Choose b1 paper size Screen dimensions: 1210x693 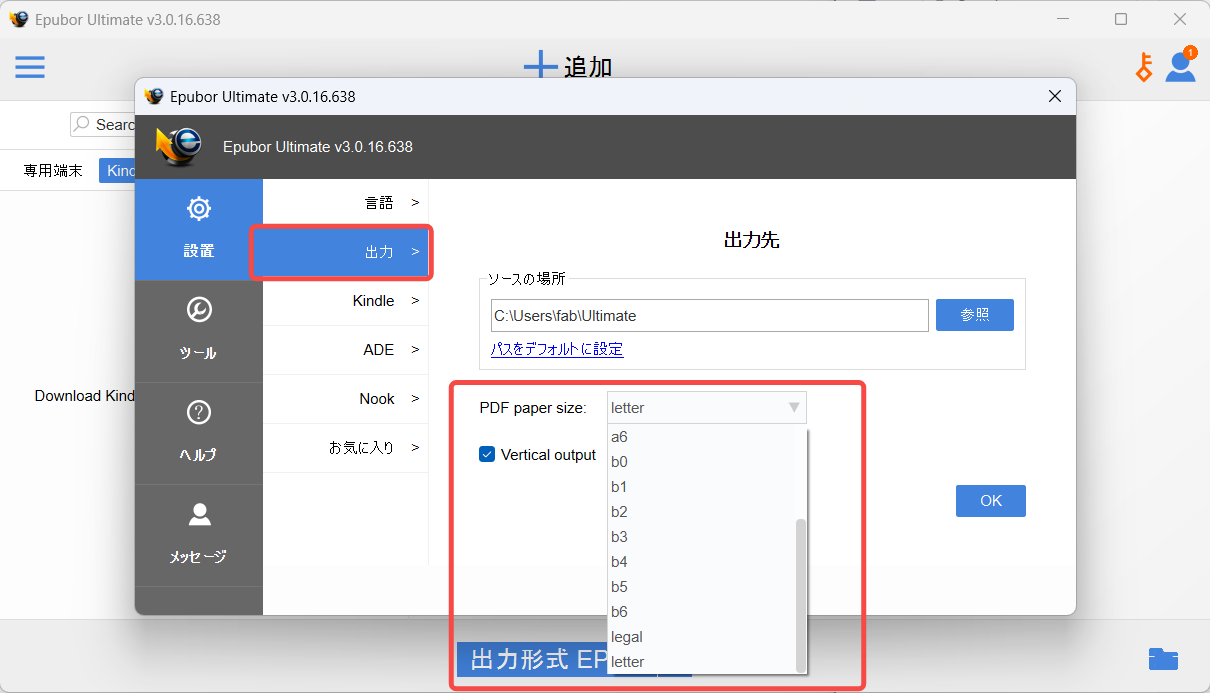point(701,487)
